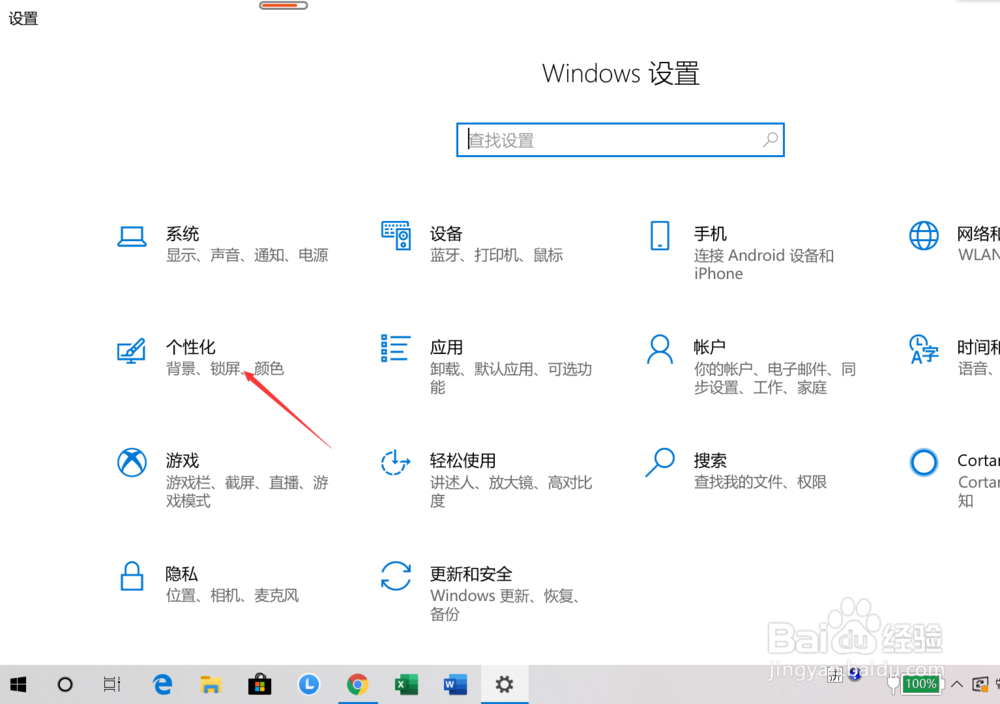1000x704 pixels.
Task: Open Excel from the taskbar
Action: [406, 685]
